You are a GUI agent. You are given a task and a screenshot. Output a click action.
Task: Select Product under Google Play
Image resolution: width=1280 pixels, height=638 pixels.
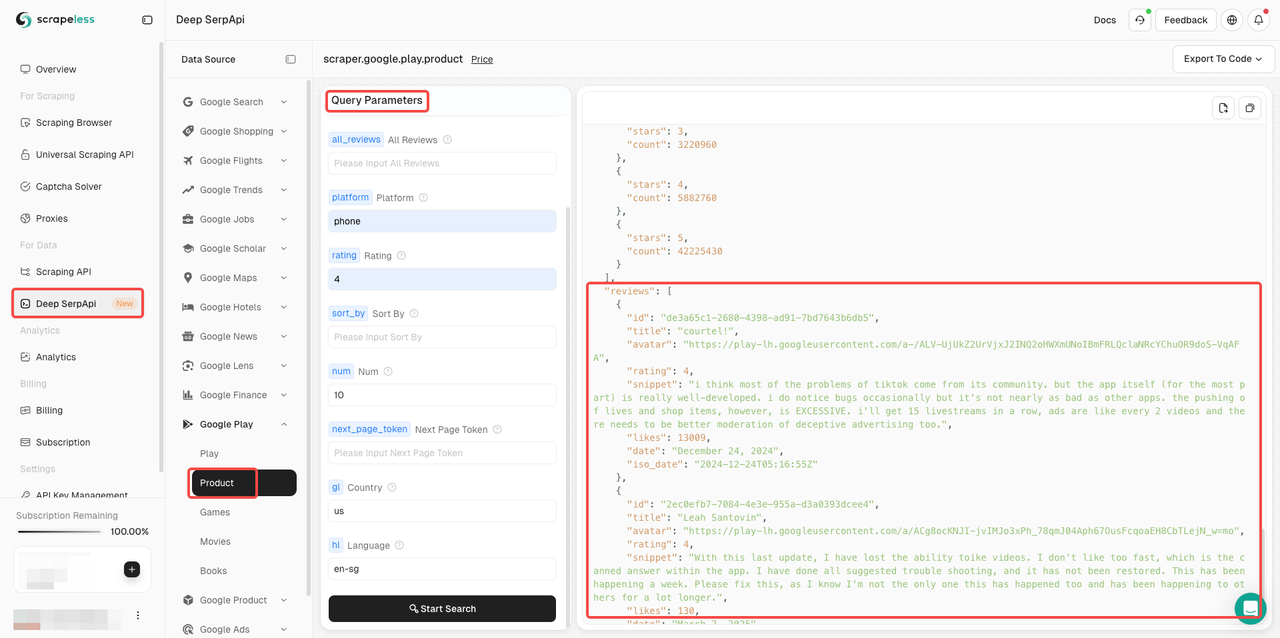244,483
